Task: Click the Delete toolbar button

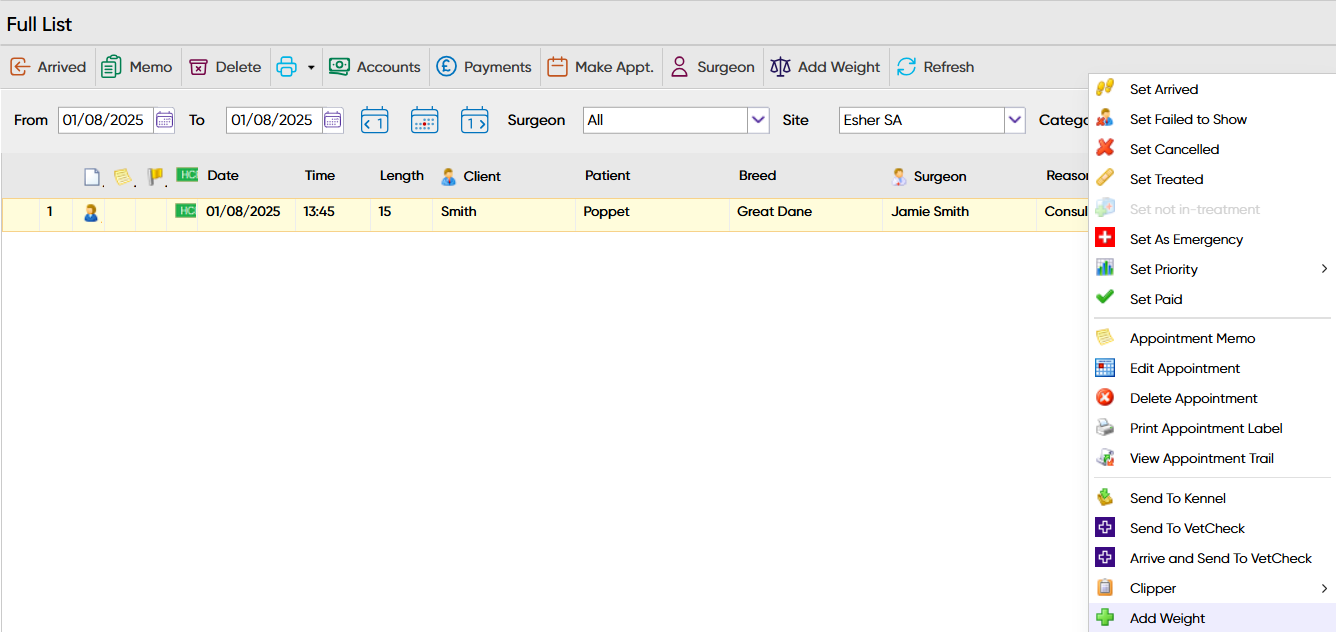Action: 225,67
